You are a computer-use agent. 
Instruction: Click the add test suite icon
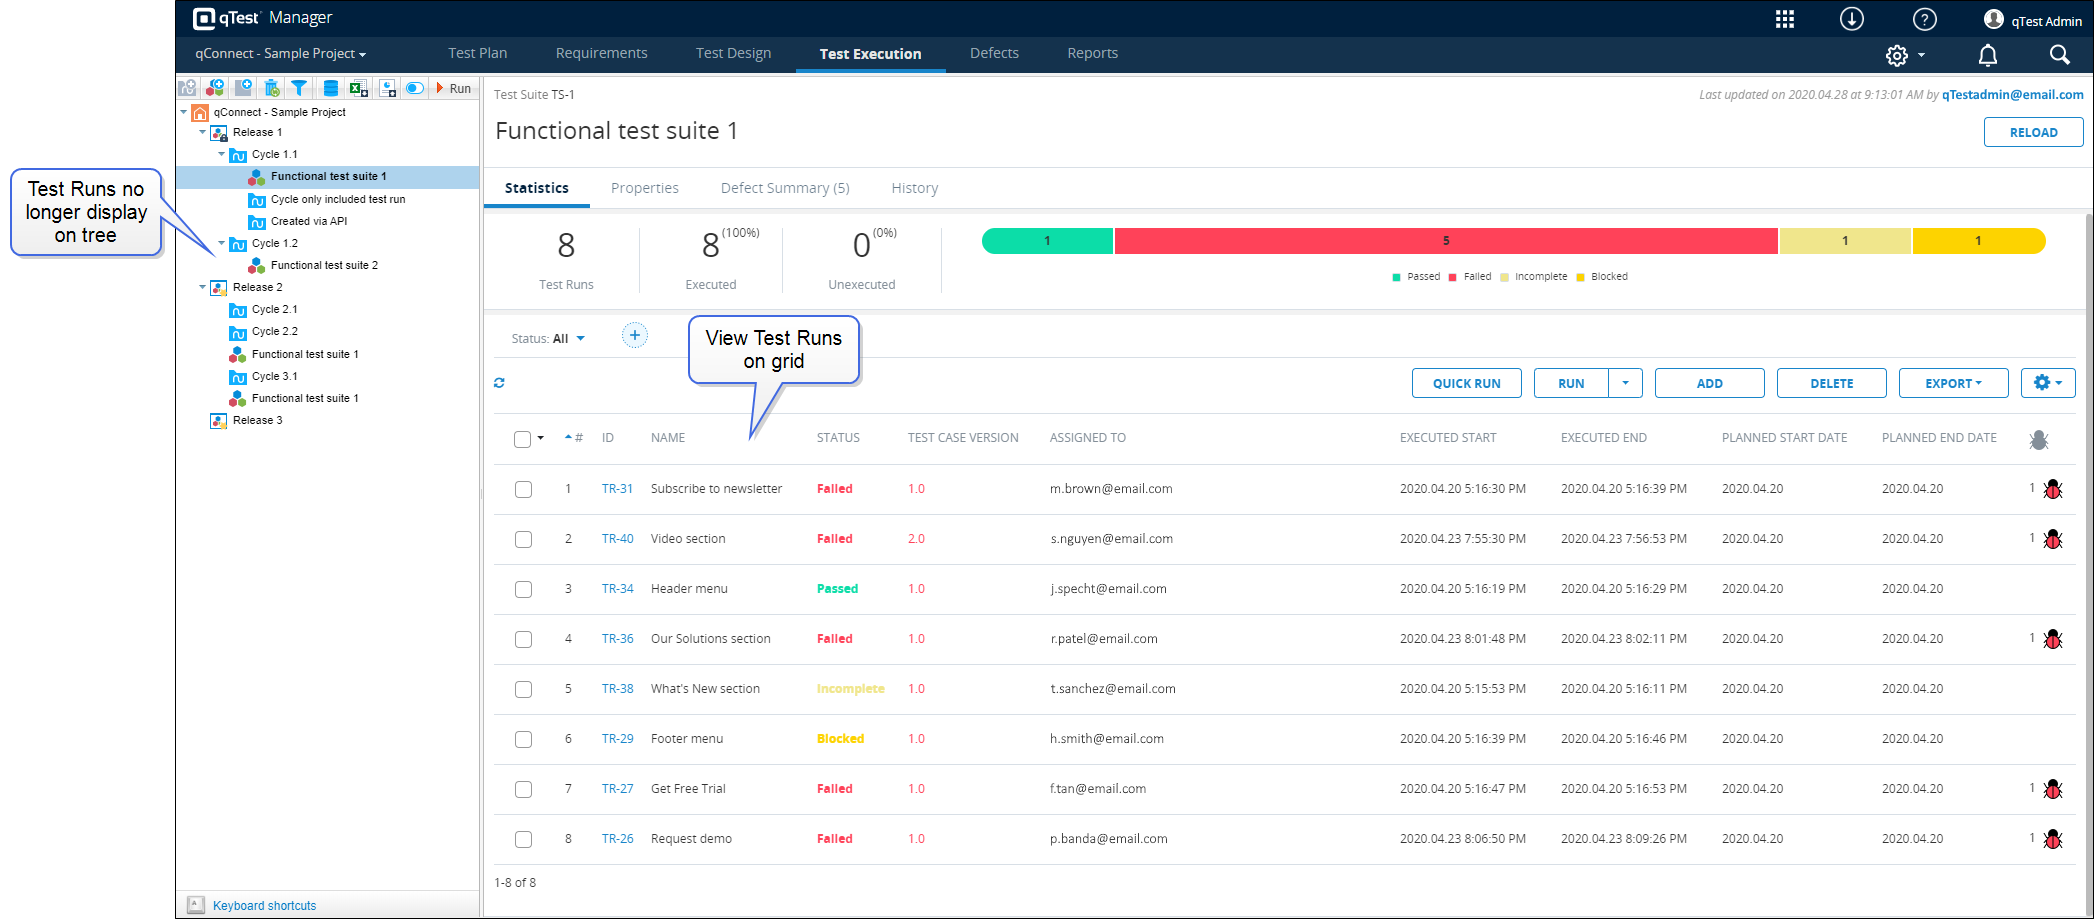pyautogui.click(x=215, y=88)
